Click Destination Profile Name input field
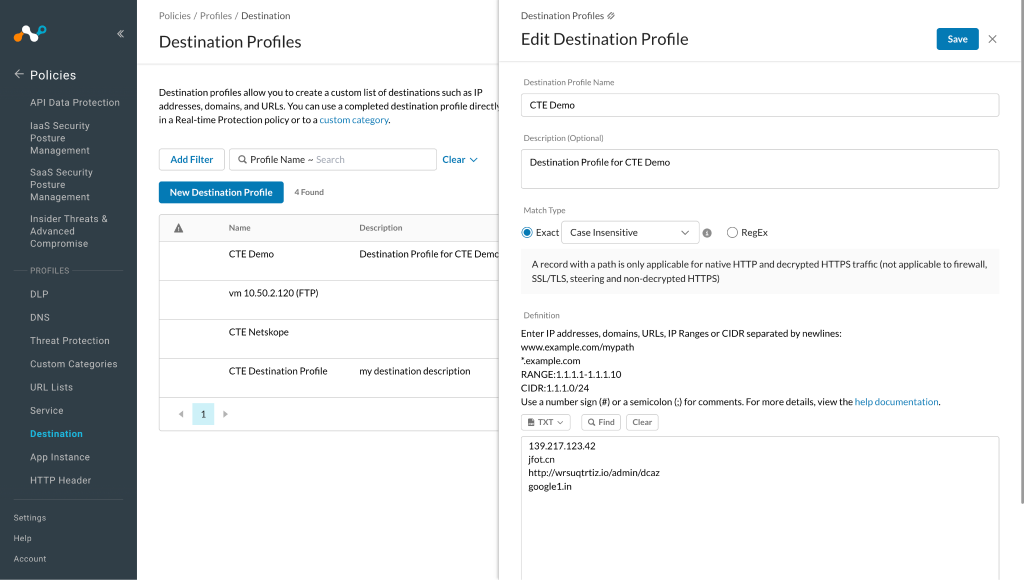 click(760, 105)
